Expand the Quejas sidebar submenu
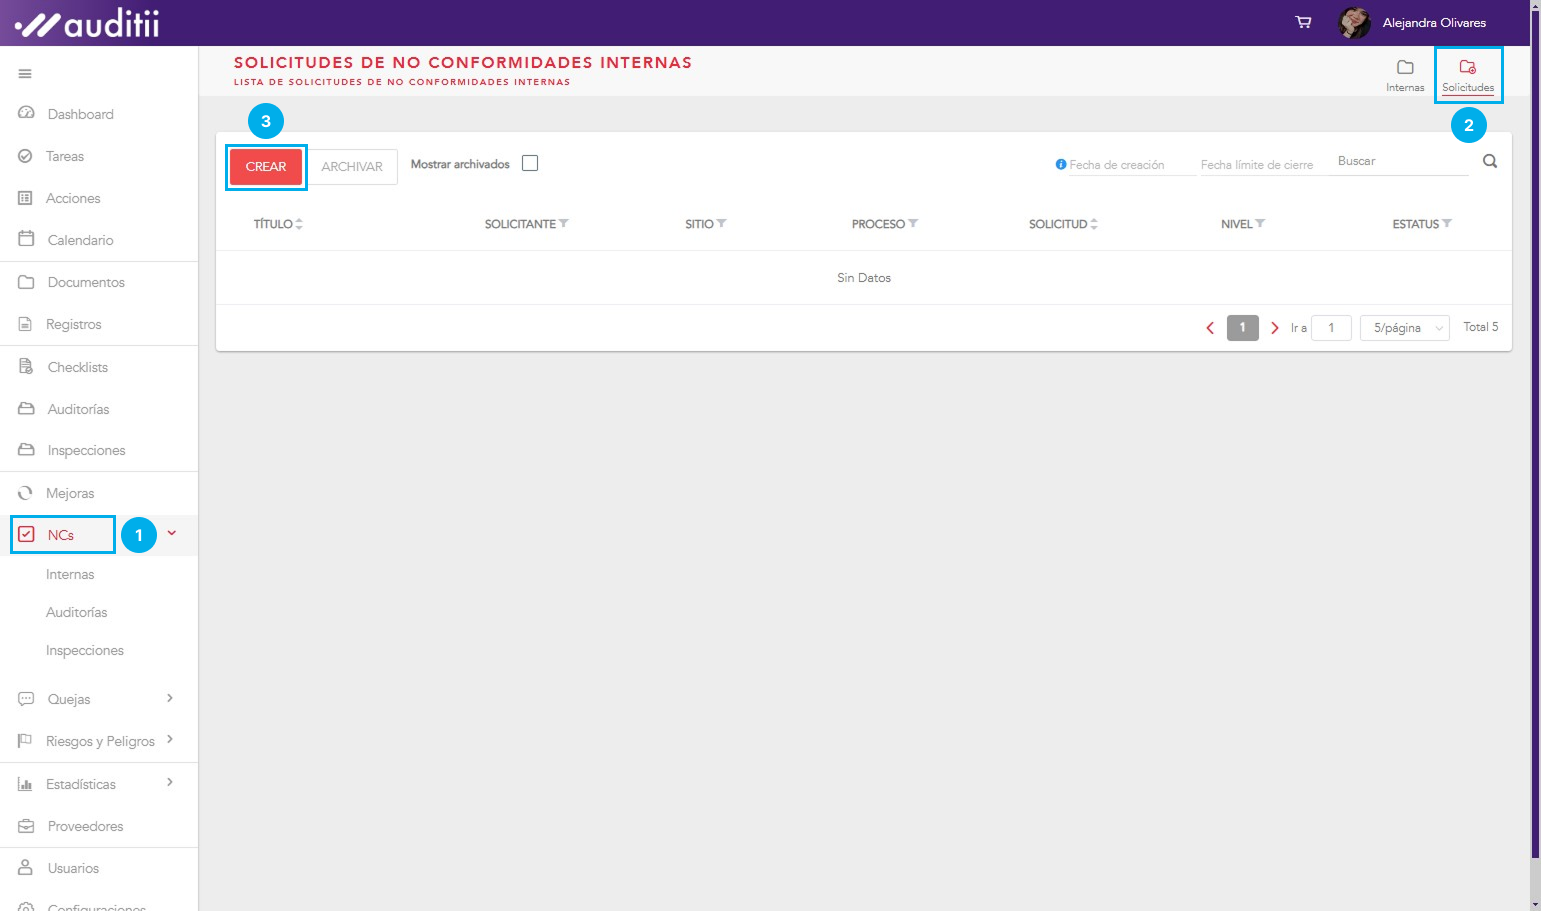The height and width of the screenshot is (911, 1541). 170,698
